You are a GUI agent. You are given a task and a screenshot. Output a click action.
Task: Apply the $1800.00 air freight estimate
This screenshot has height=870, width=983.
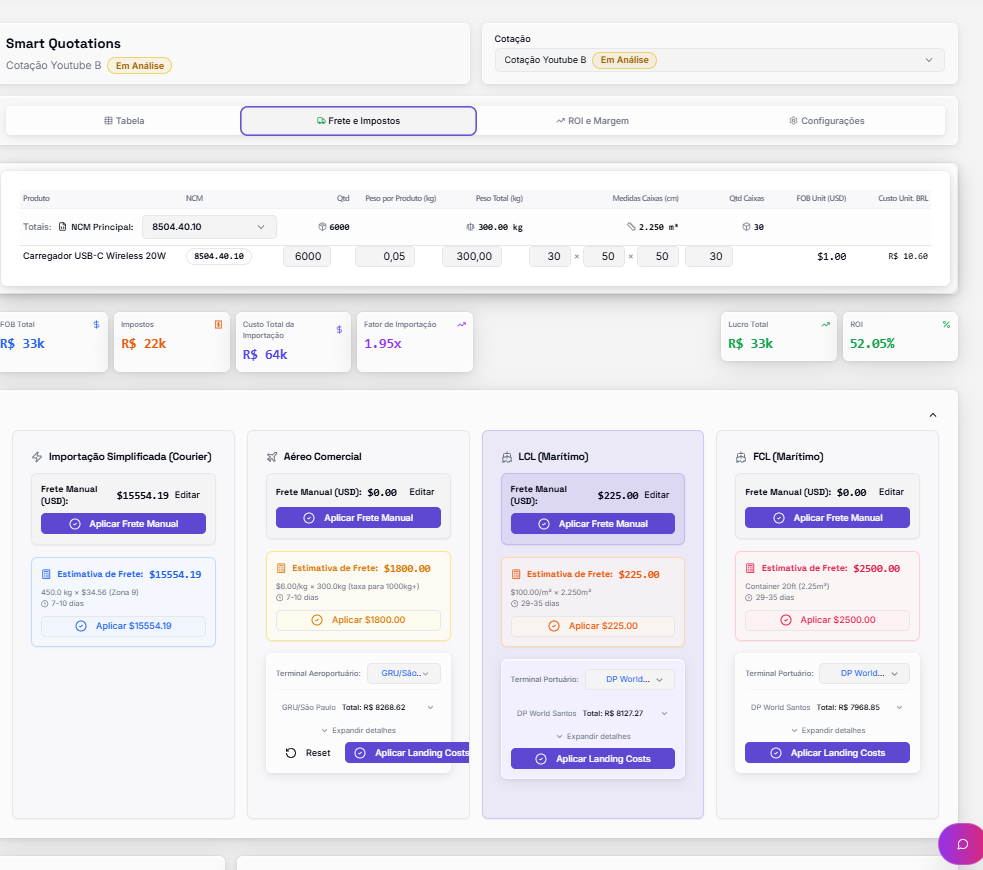point(358,620)
